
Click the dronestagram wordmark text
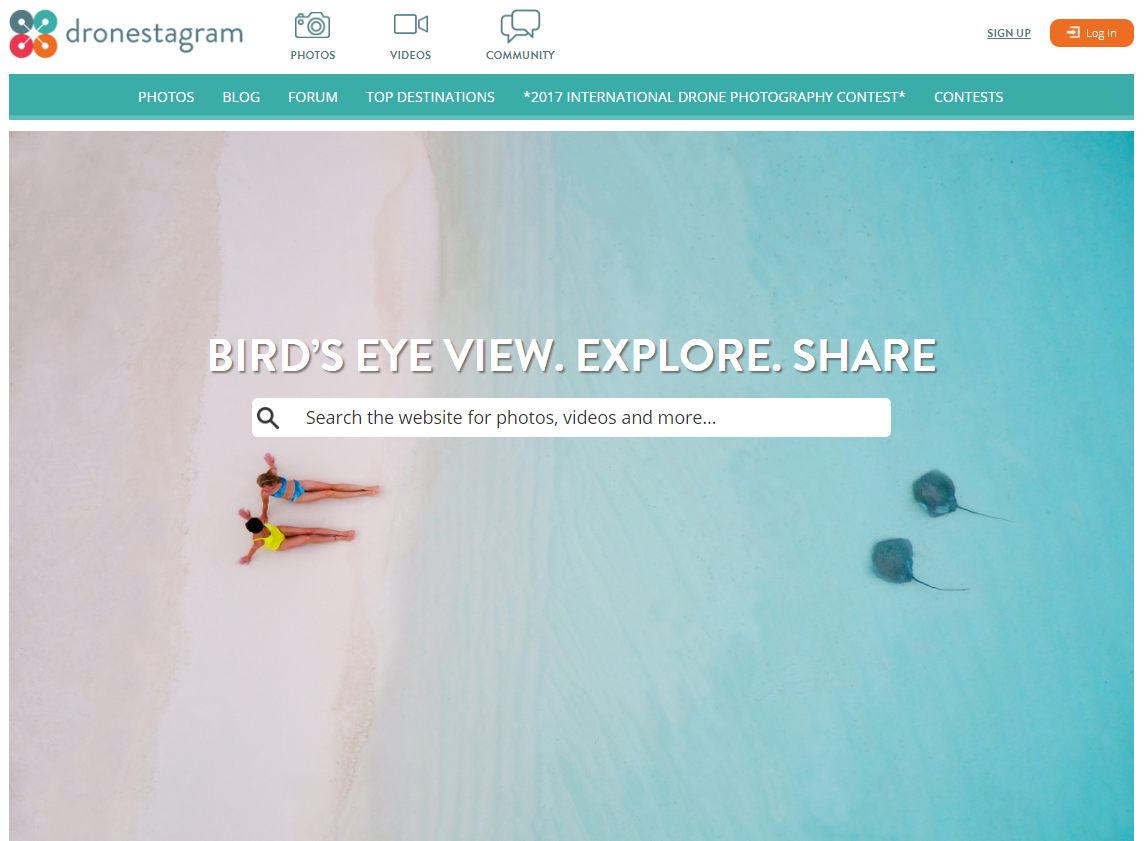tap(154, 34)
